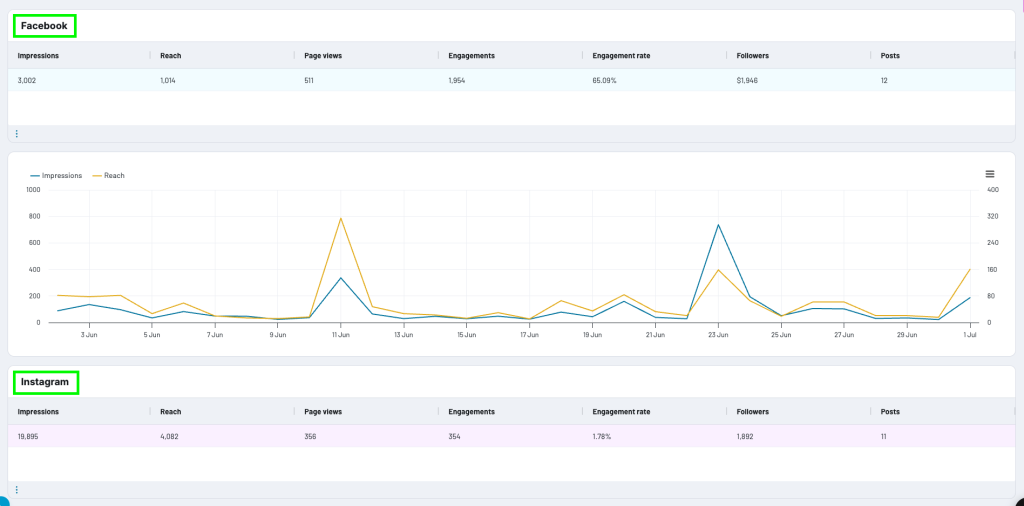1024x506 pixels.
Task: Click Facebook Posts column header
Action: pyautogui.click(x=890, y=56)
